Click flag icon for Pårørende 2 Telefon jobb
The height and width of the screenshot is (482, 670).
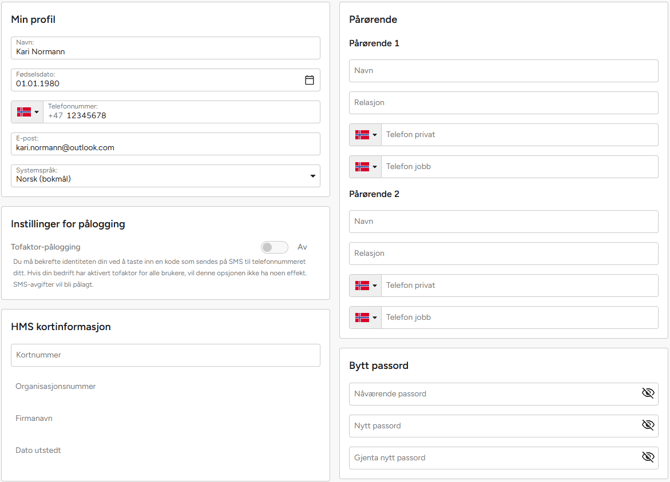362,318
